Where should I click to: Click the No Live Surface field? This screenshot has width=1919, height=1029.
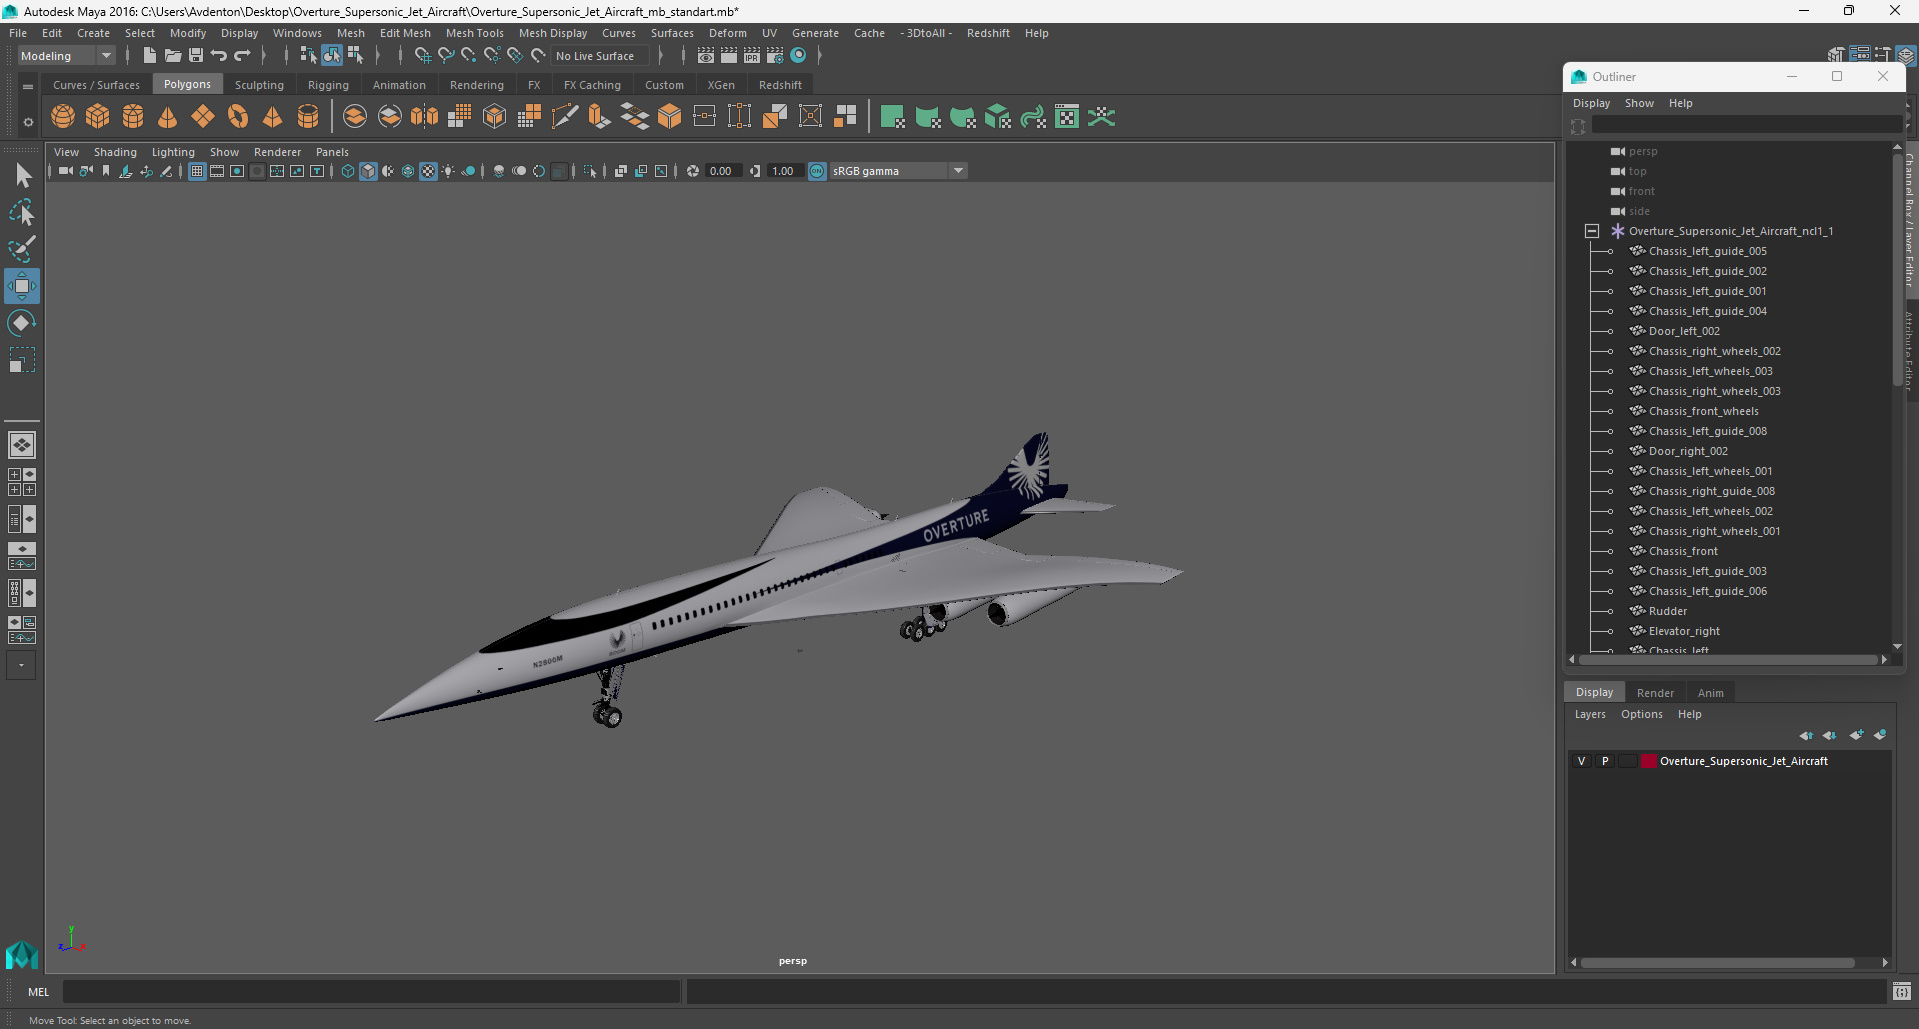(599, 56)
